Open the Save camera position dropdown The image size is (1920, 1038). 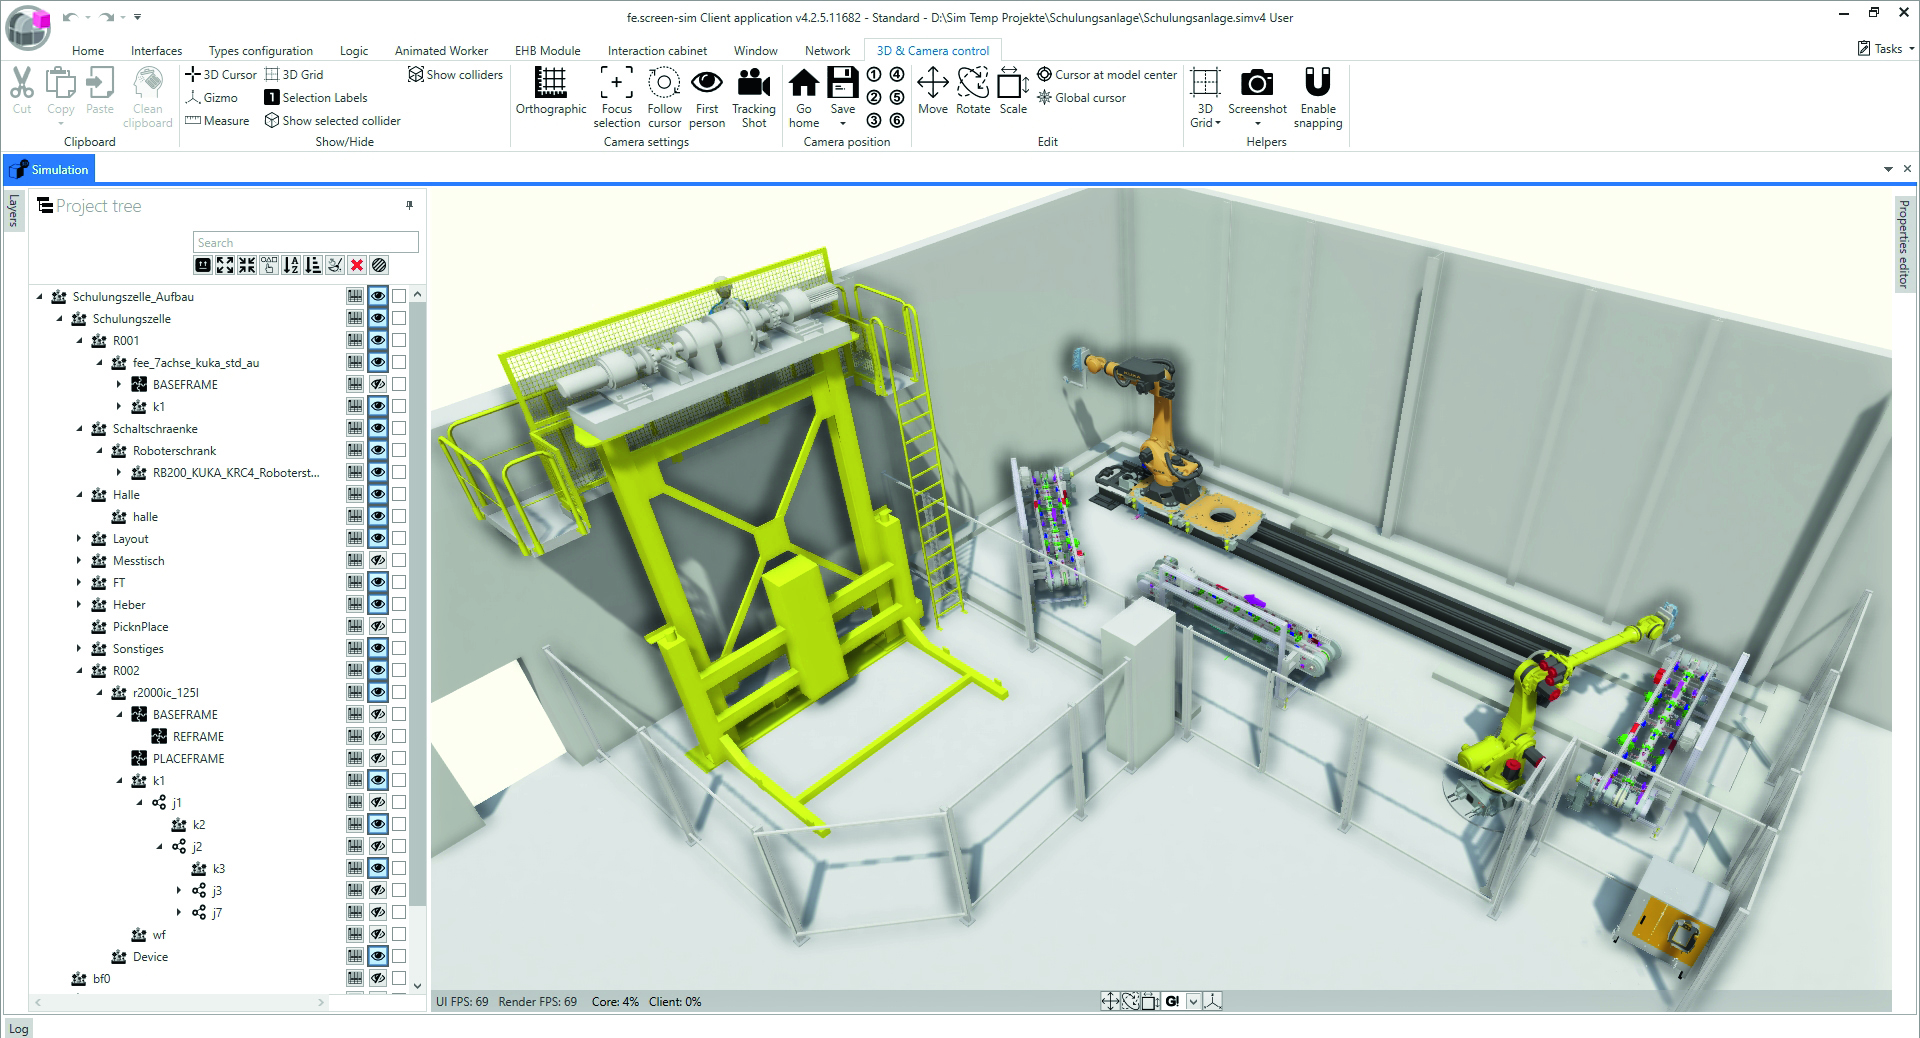click(843, 124)
